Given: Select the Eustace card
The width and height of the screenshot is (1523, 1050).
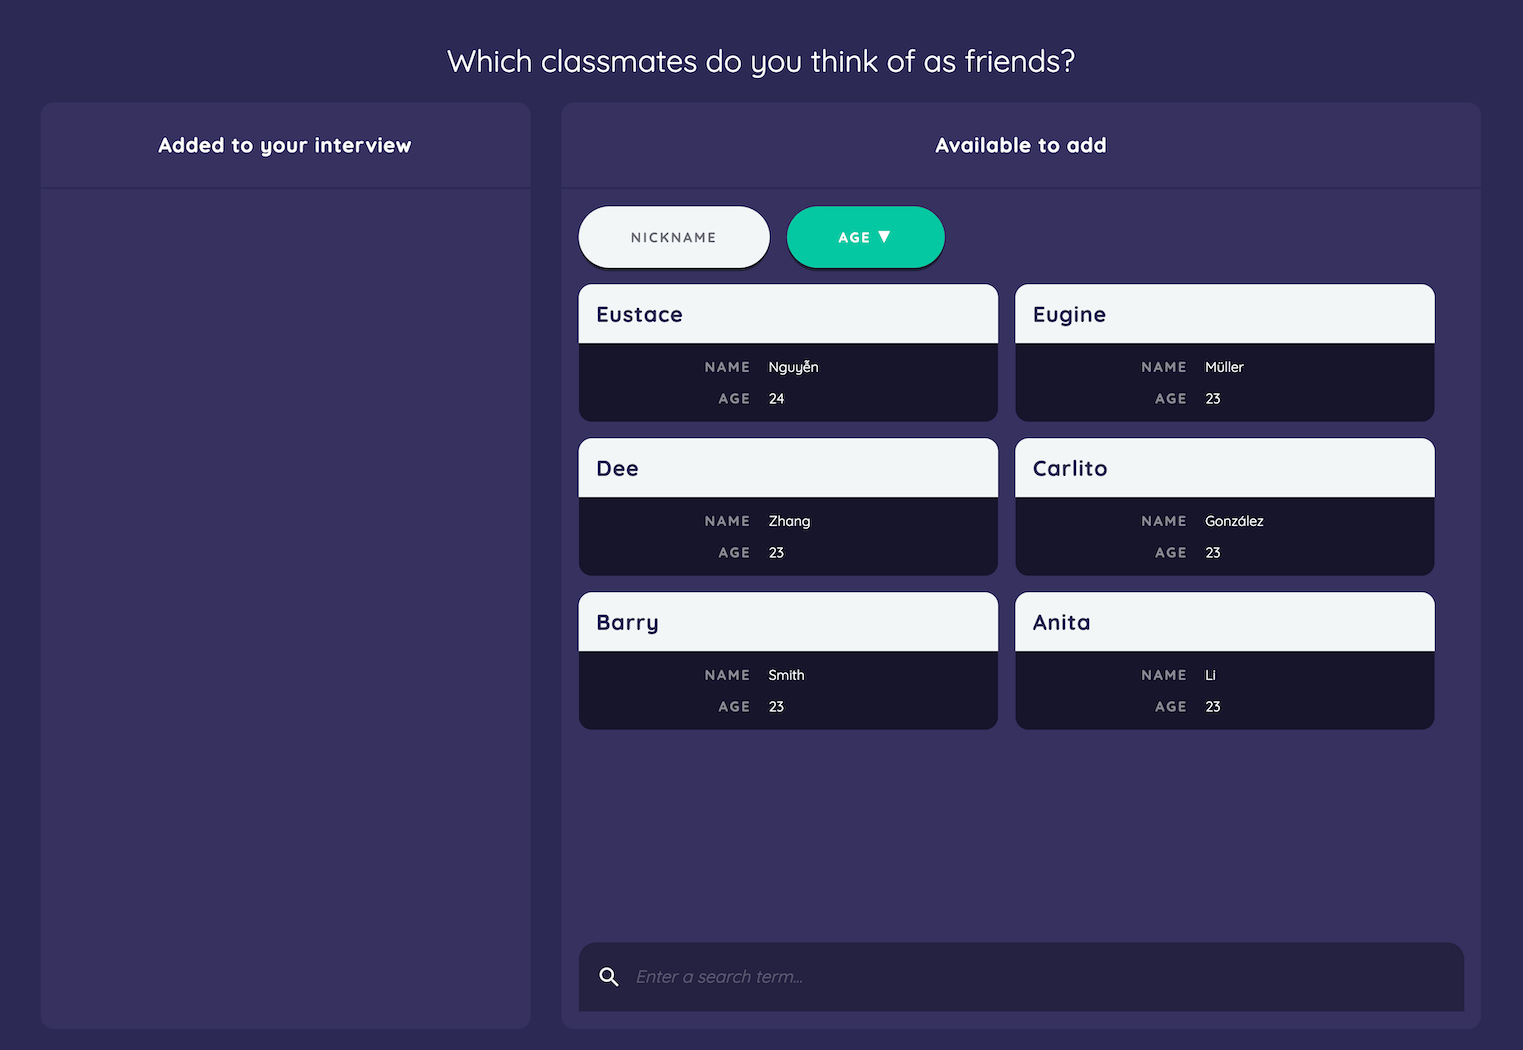Looking at the screenshot, I should [x=788, y=352].
